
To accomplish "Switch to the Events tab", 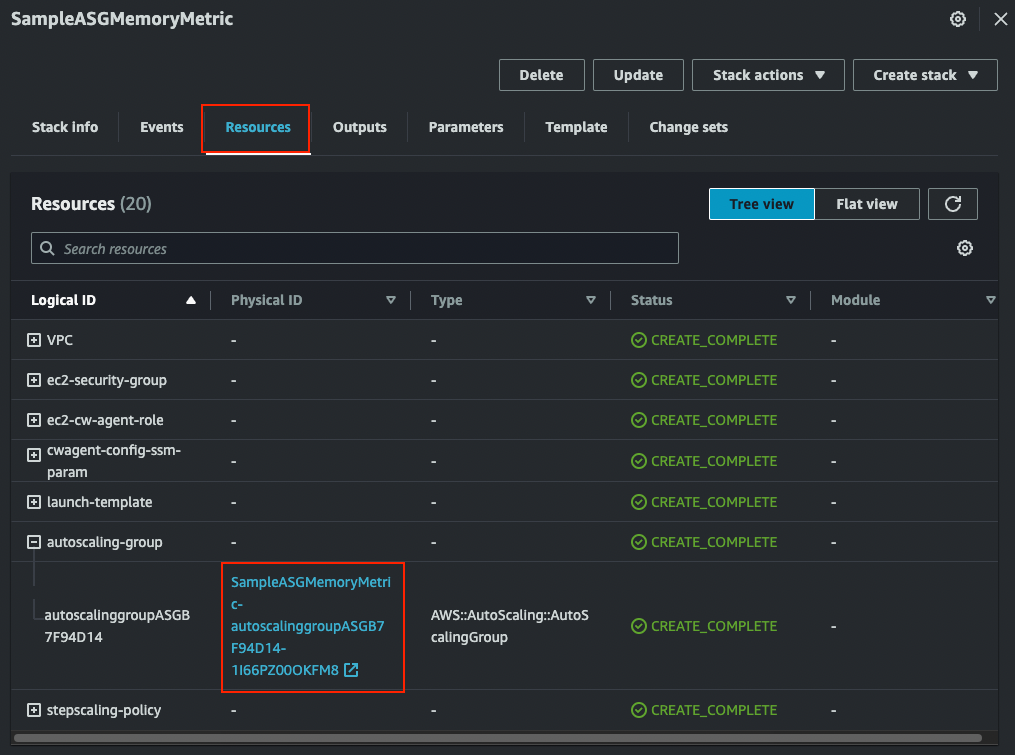I will tap(162, 127).
